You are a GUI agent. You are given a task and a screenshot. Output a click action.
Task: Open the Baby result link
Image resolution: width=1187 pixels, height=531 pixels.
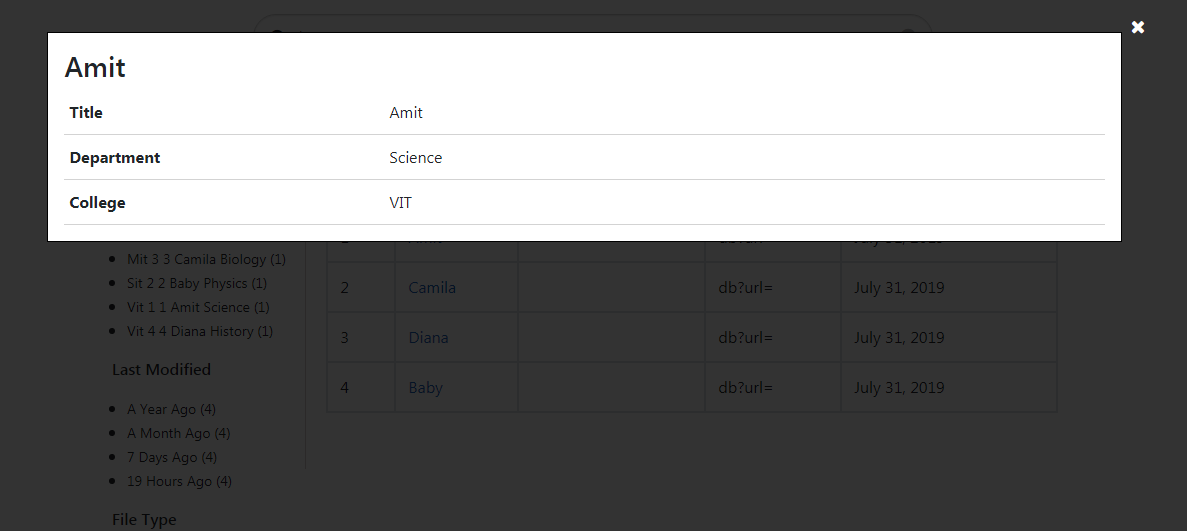[425, 388]
